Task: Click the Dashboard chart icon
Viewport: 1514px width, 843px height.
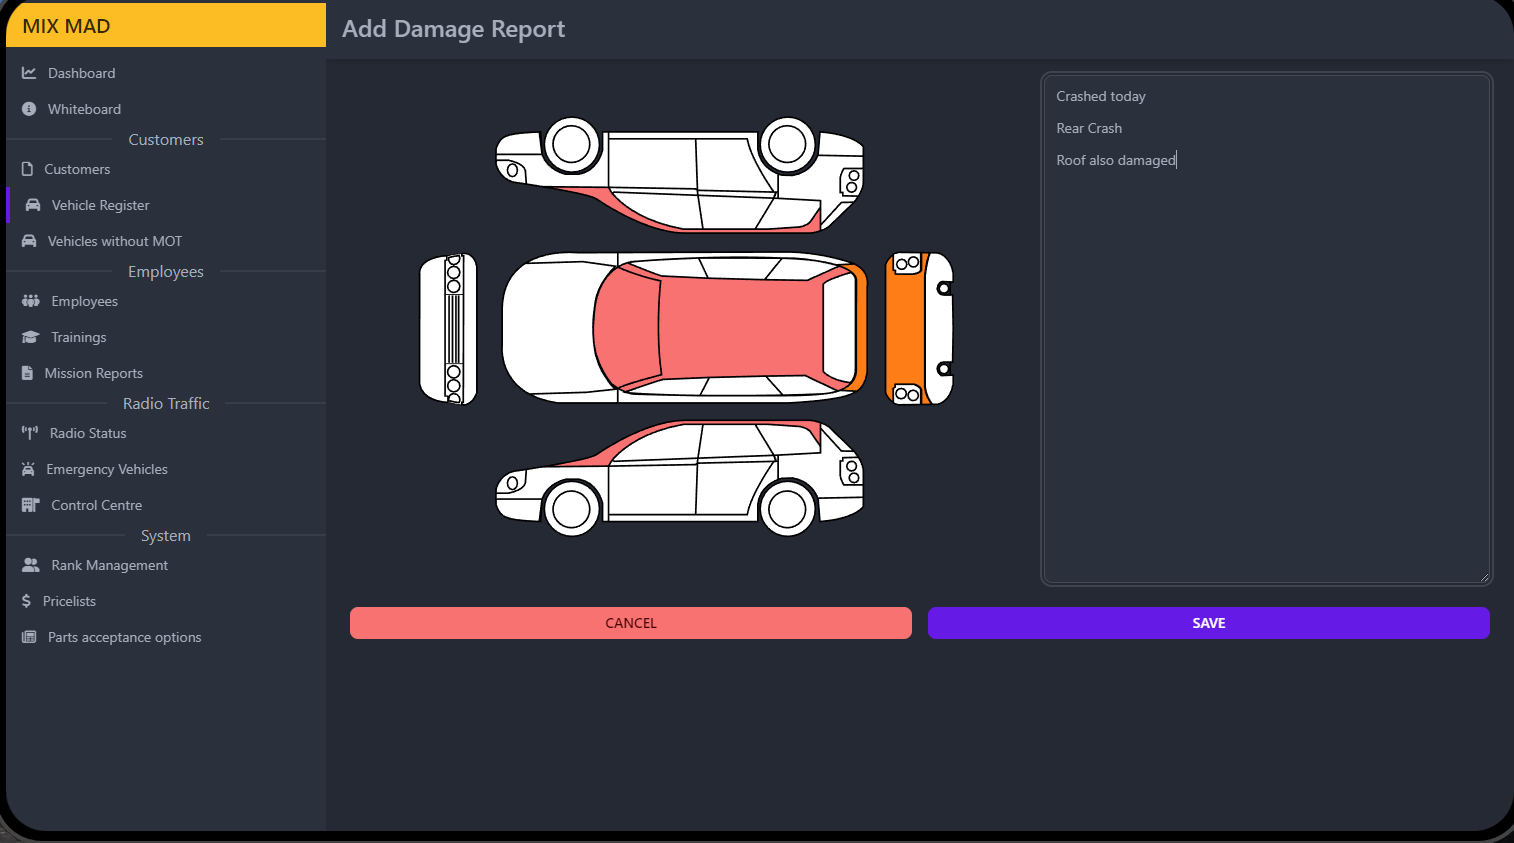Action: pyautogui.click(x=29, y=73)
